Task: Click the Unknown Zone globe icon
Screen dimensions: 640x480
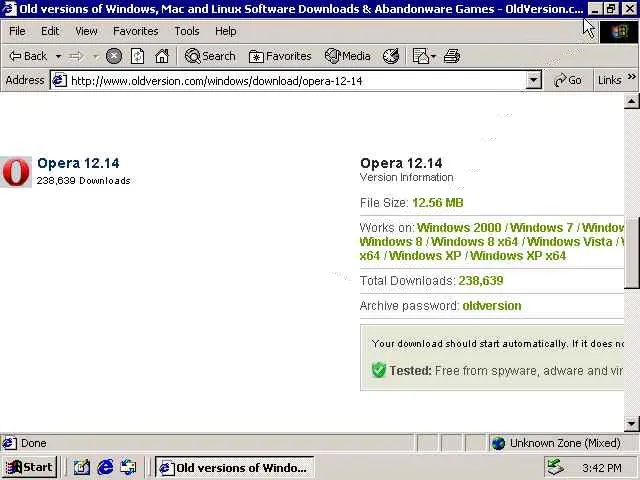Action: click(x=498, y=443)
